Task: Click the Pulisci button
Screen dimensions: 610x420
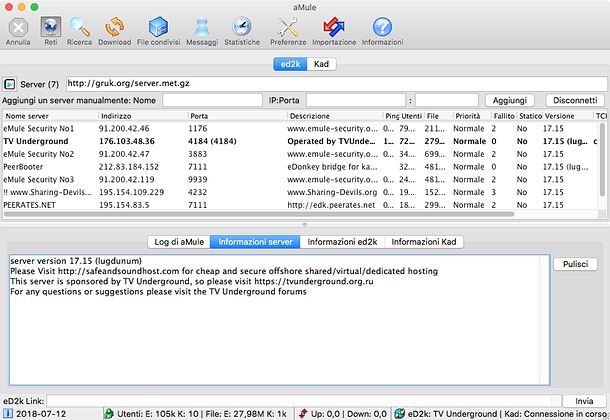Action: (575, 264)
